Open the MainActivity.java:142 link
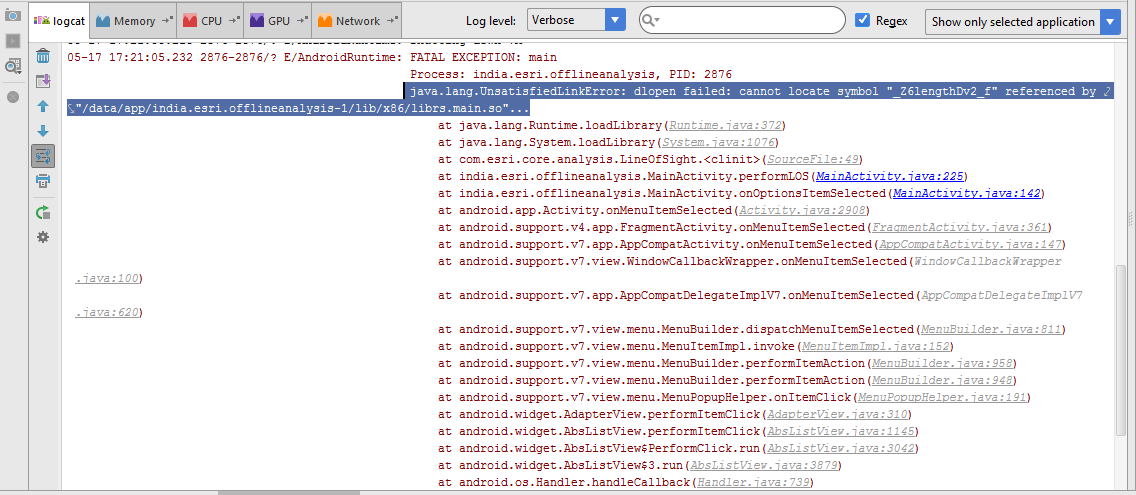The width and height of the screenshot is (1136, 495). coord(966,194)
